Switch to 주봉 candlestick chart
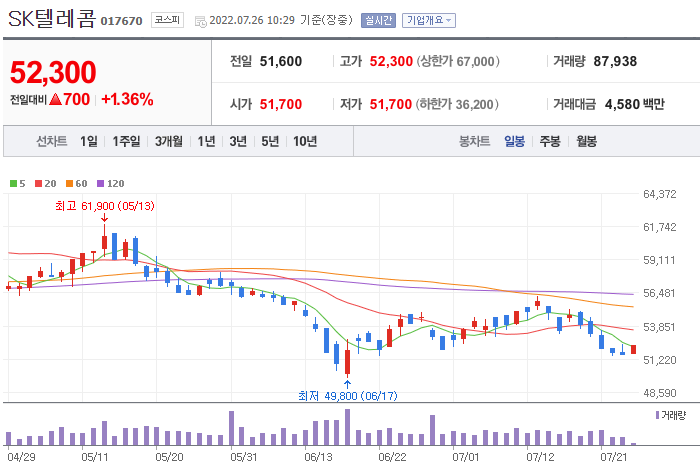 (550, 142)
